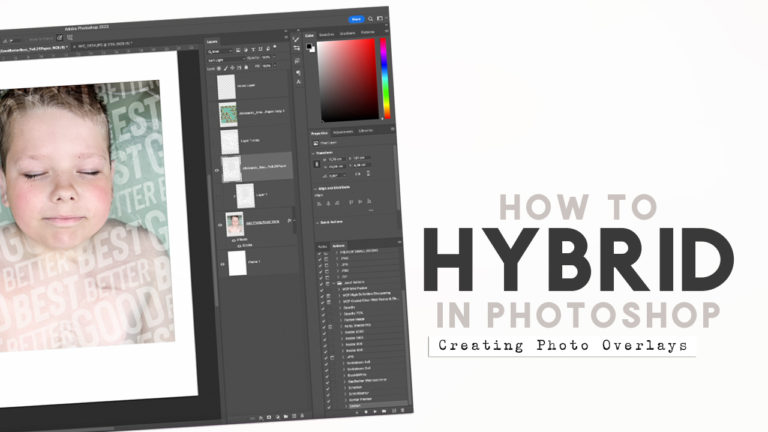Viewport: 768px width, 432px height.
Task: Select the teal patterned paper layer thumbnail
Action: click(x=228, y=114)
